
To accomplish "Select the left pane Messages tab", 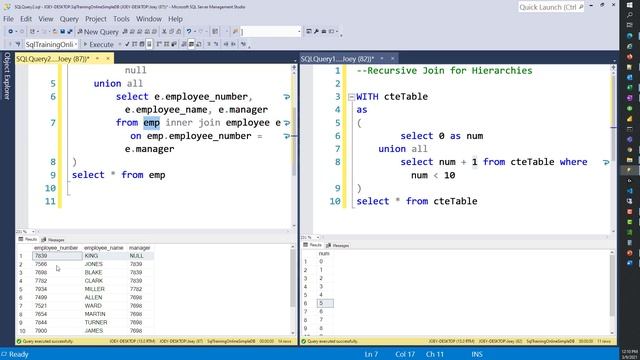I will point(53,240).
